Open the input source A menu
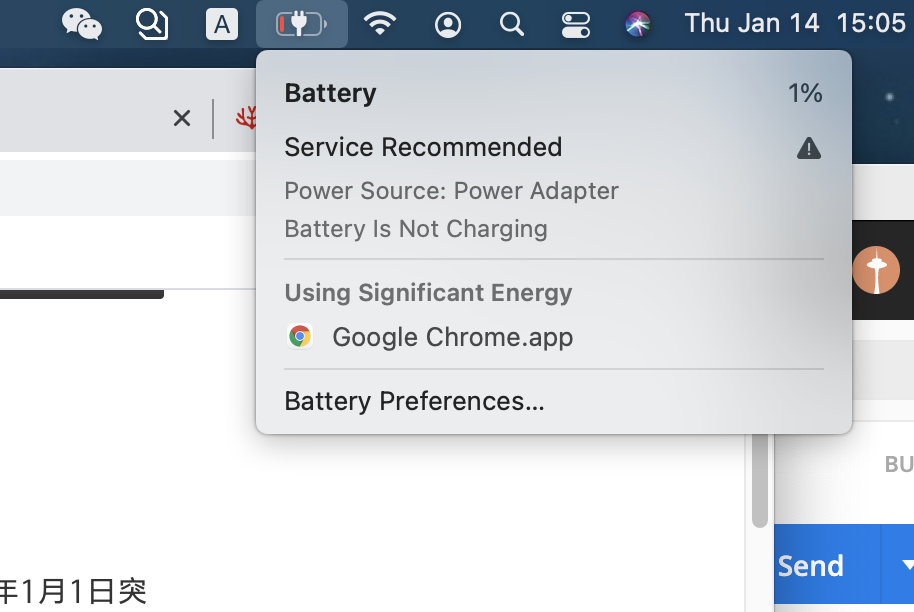The width and height of the screenshot is (914, 612). click(x=222, y=24)
